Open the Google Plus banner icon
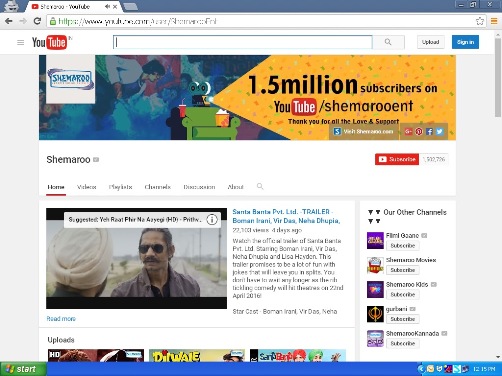 point(408,131)
